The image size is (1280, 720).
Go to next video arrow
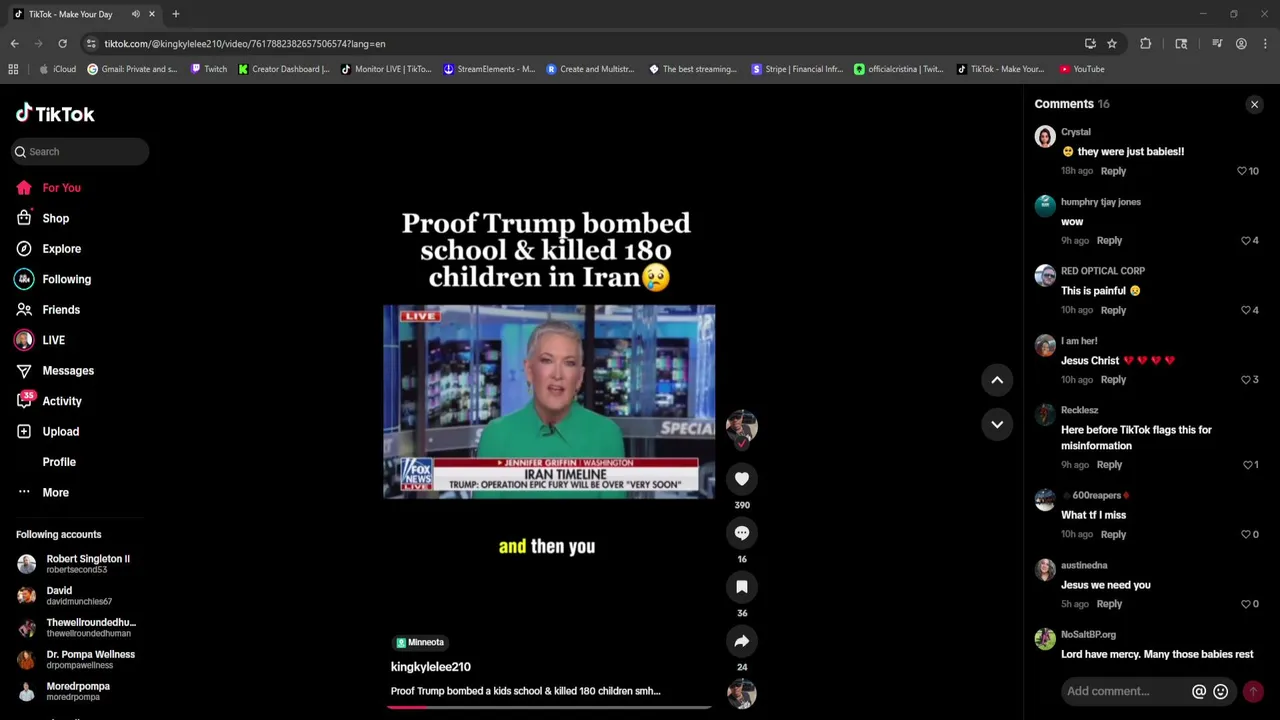coord(997,424)
